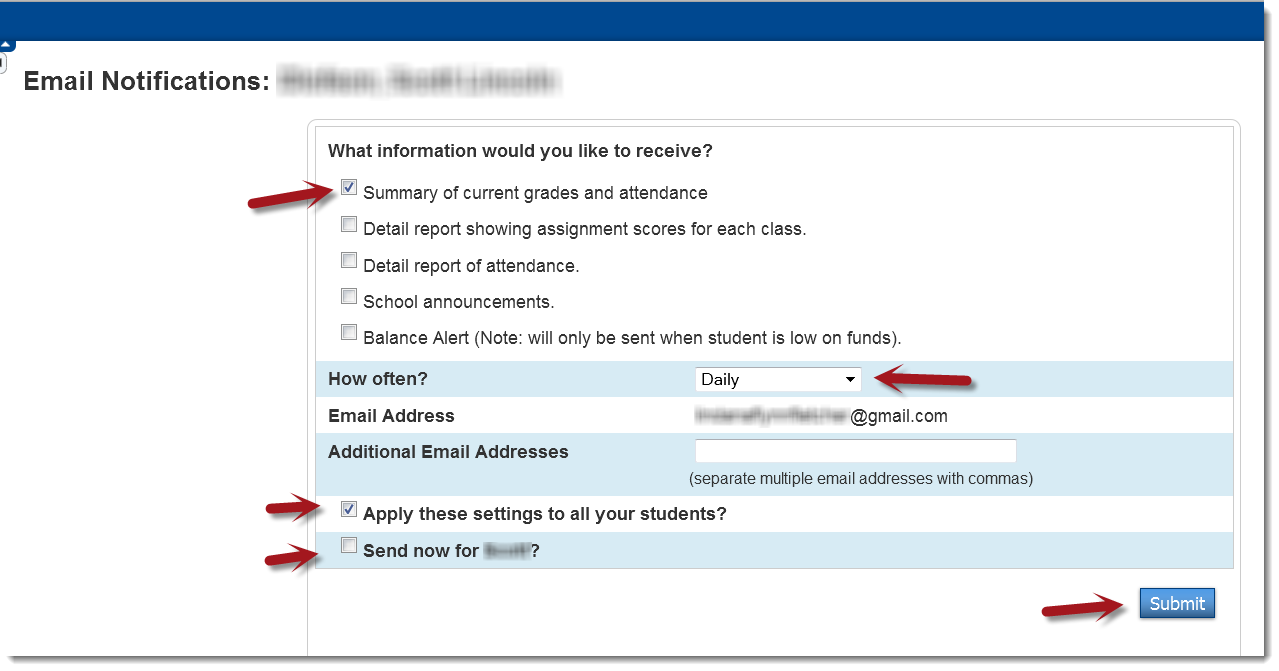Check the Send now checkbox
Image resolution: width=1279 pixels, height=671 pixels.
[x=349, y=545]
